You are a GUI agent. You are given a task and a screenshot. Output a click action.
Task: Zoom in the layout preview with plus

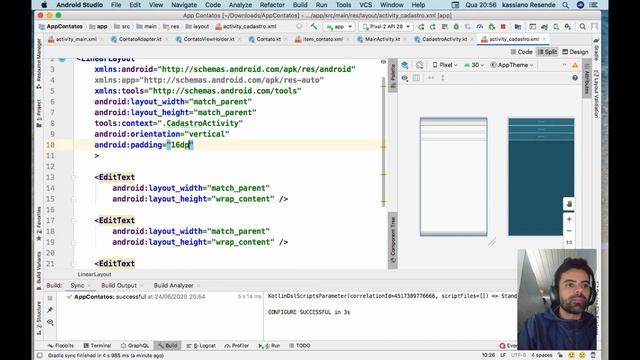click(569, 219)
